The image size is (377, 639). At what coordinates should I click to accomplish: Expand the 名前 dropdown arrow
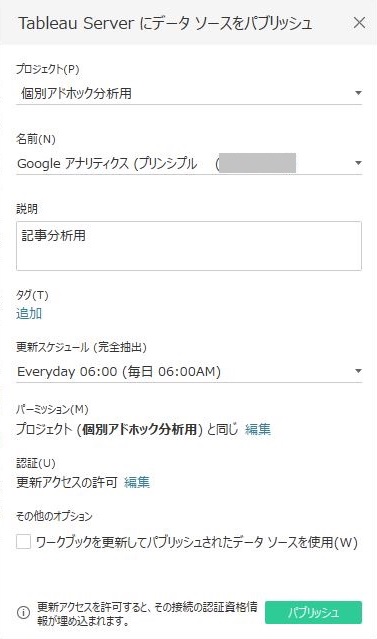(x=358, y=163)
